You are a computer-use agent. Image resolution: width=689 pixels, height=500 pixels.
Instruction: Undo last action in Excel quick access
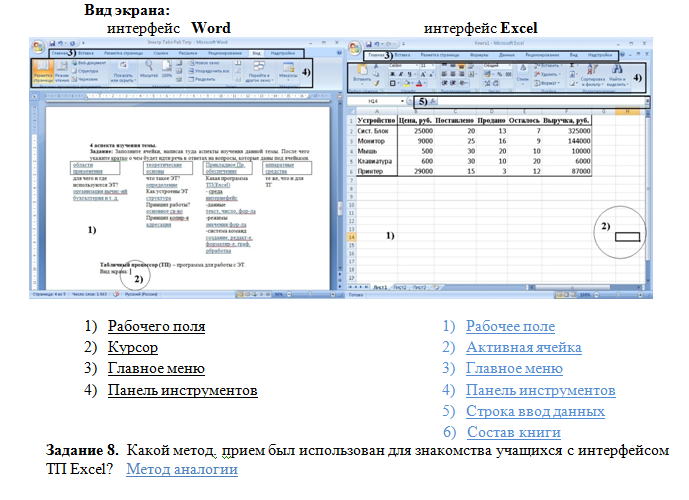point(377,44)
